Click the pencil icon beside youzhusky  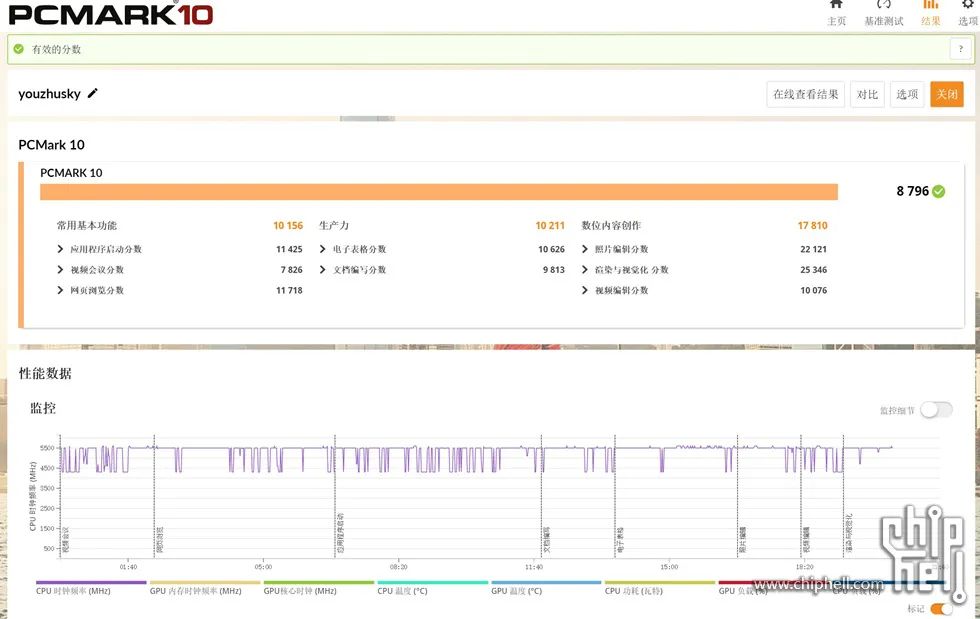point(92,93)
